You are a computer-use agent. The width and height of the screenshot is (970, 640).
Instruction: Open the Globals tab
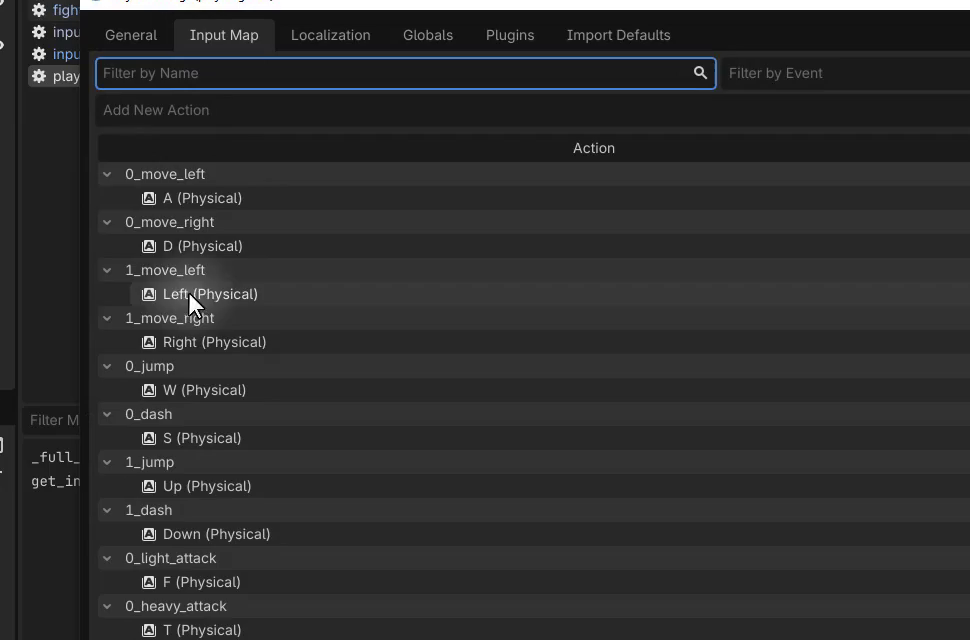tap(428, 35)
